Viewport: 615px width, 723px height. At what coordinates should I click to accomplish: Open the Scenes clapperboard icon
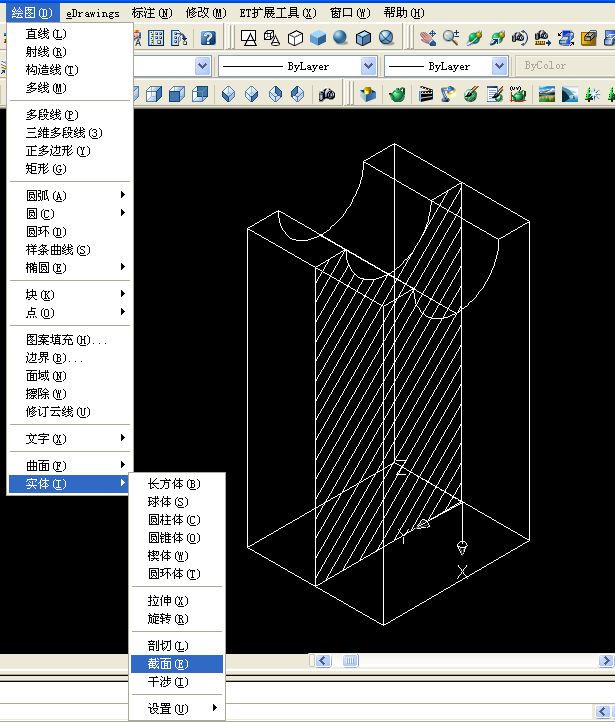point(425,94)
